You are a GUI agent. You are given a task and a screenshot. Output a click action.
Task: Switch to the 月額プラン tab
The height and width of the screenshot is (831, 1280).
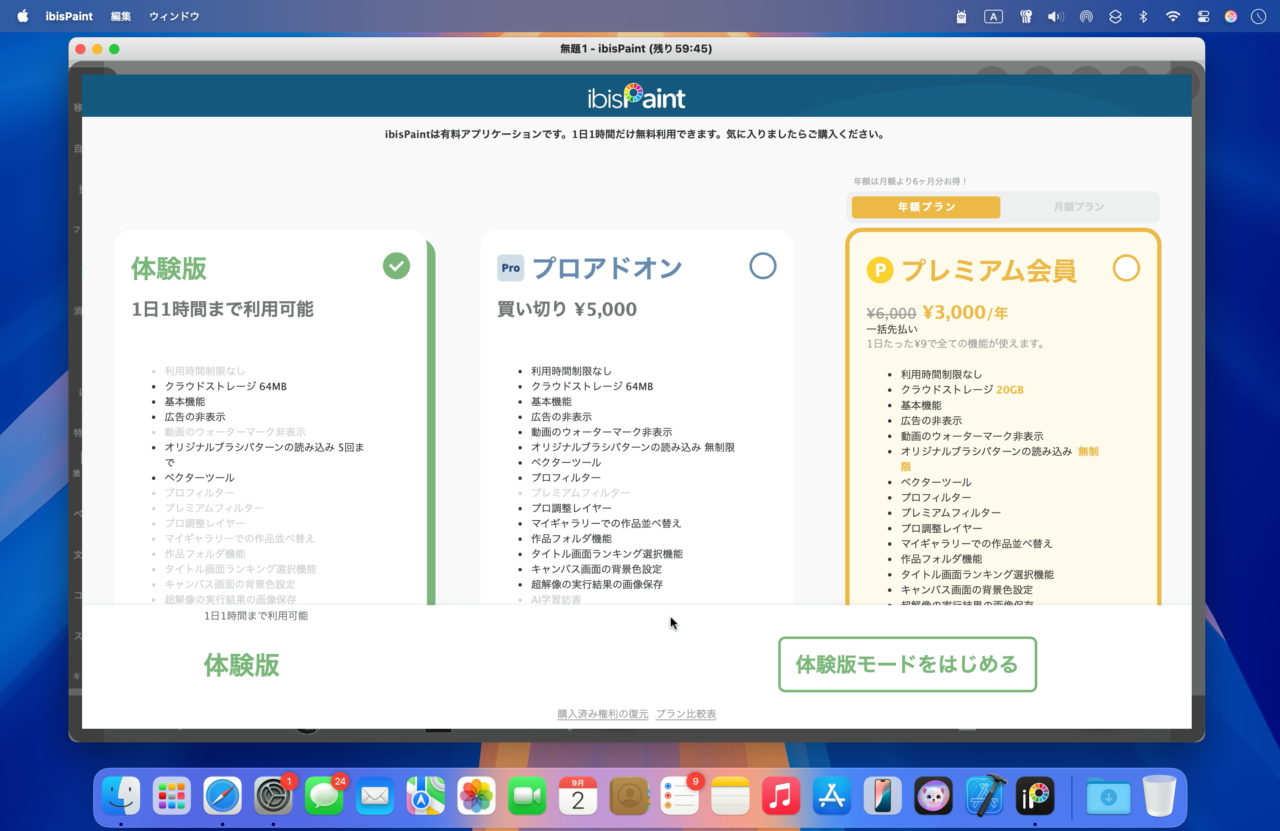click(x=1078, y=207)
